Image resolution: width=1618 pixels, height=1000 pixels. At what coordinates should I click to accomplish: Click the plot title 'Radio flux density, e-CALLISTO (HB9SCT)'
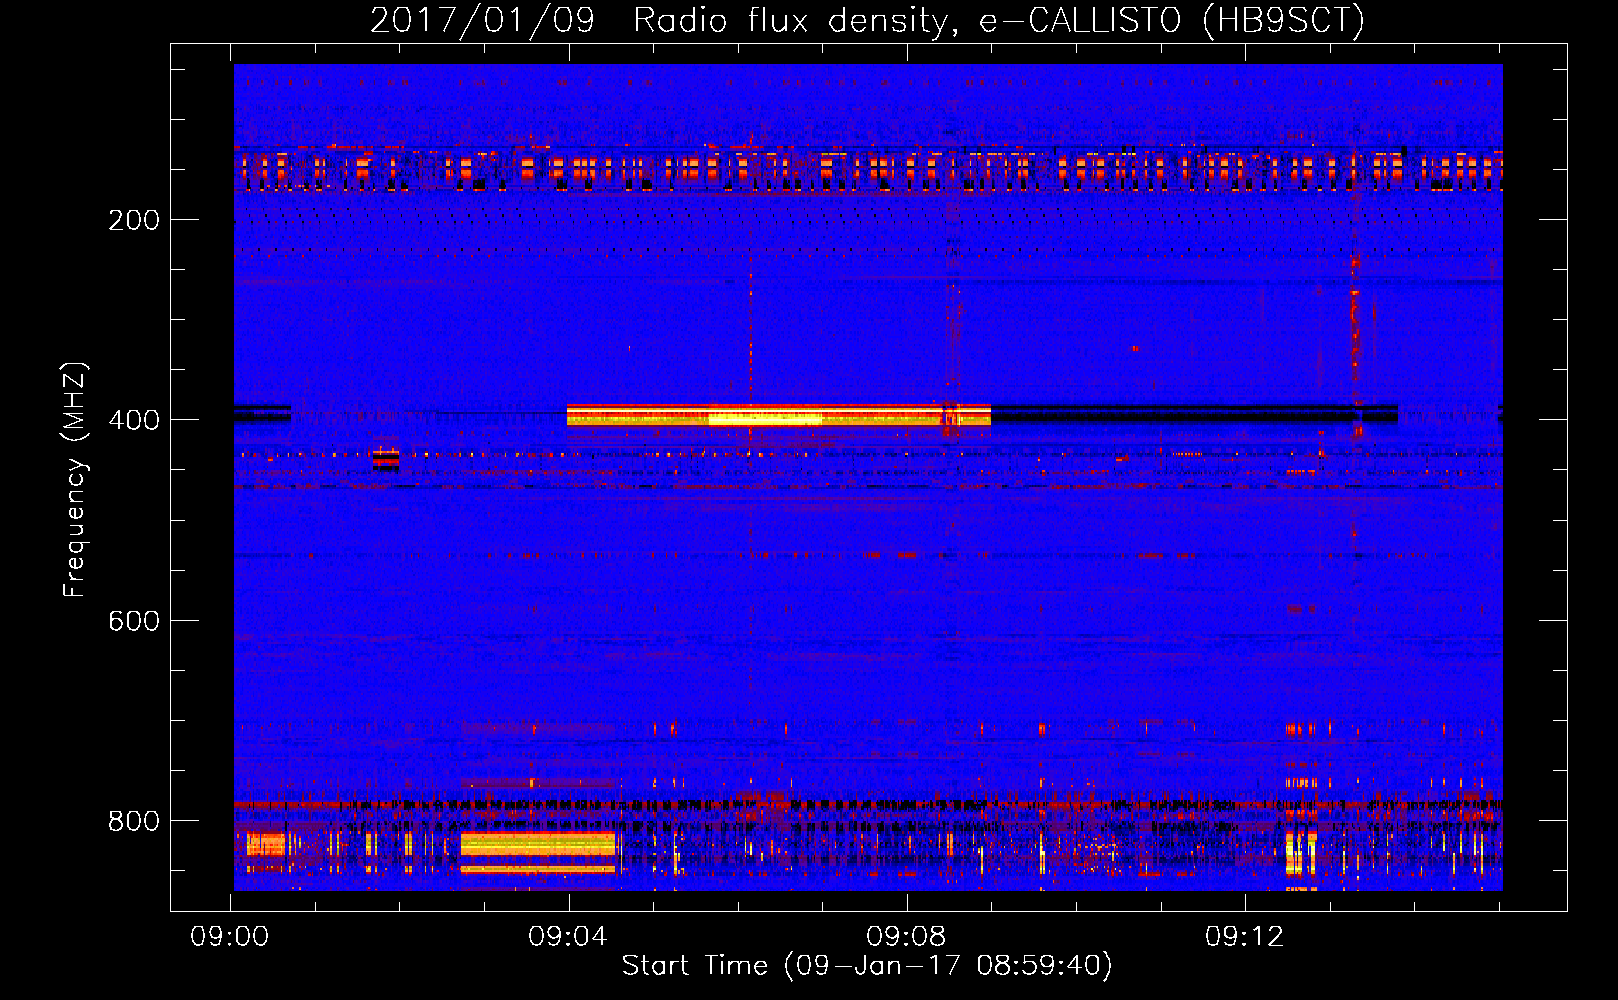point(998,20)
